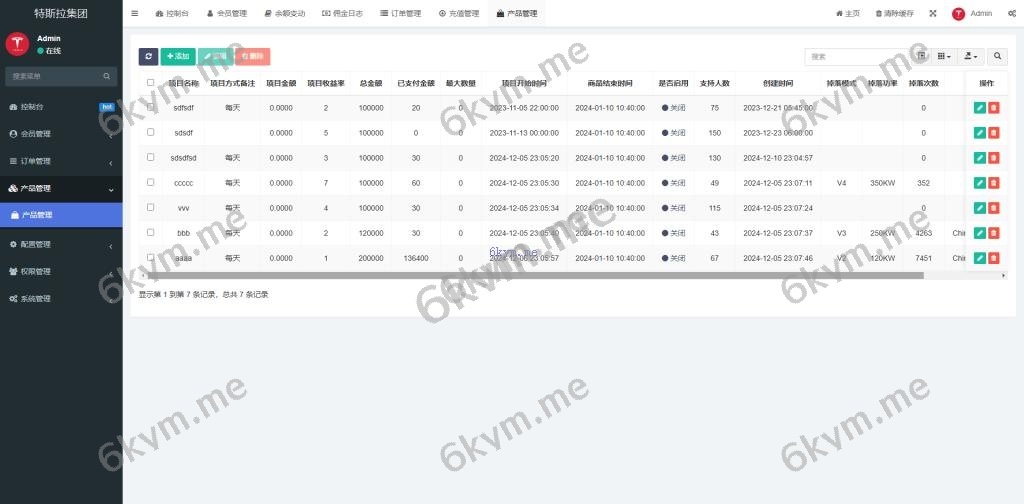Tick the checkbox for row sdsdf

[151, 132]
